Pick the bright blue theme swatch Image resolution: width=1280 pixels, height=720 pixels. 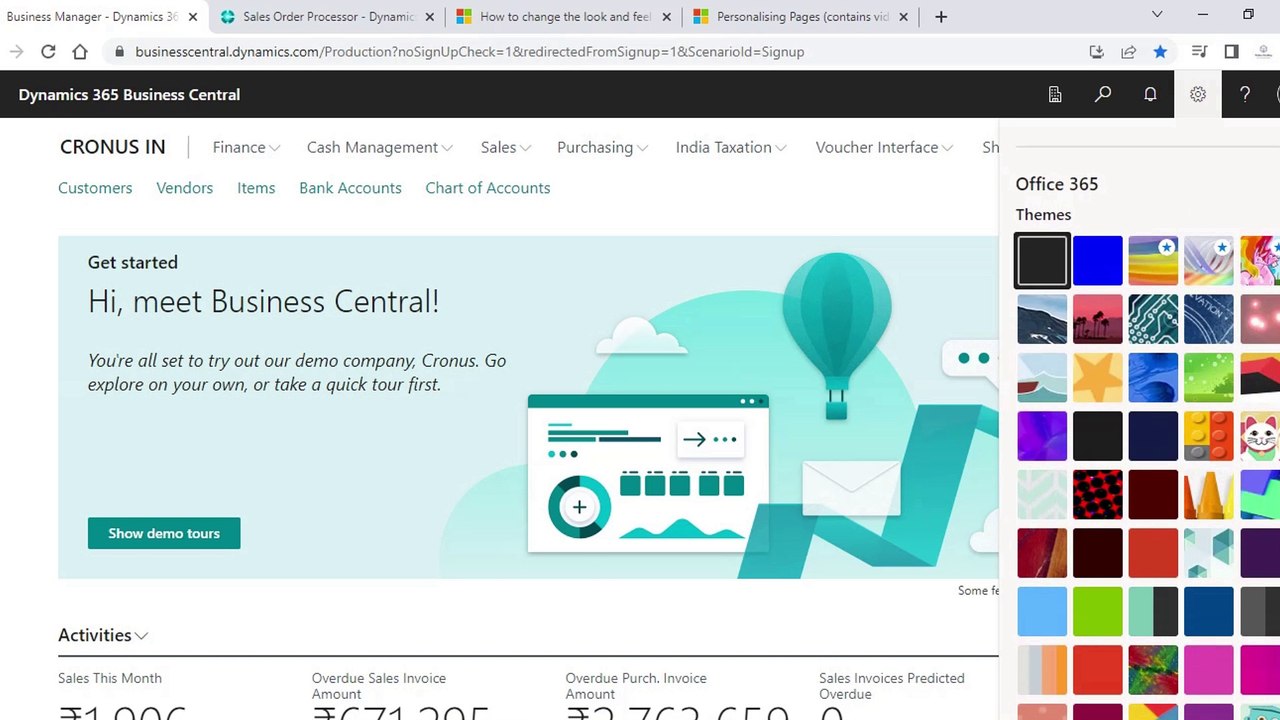[x=1098, y=261]
